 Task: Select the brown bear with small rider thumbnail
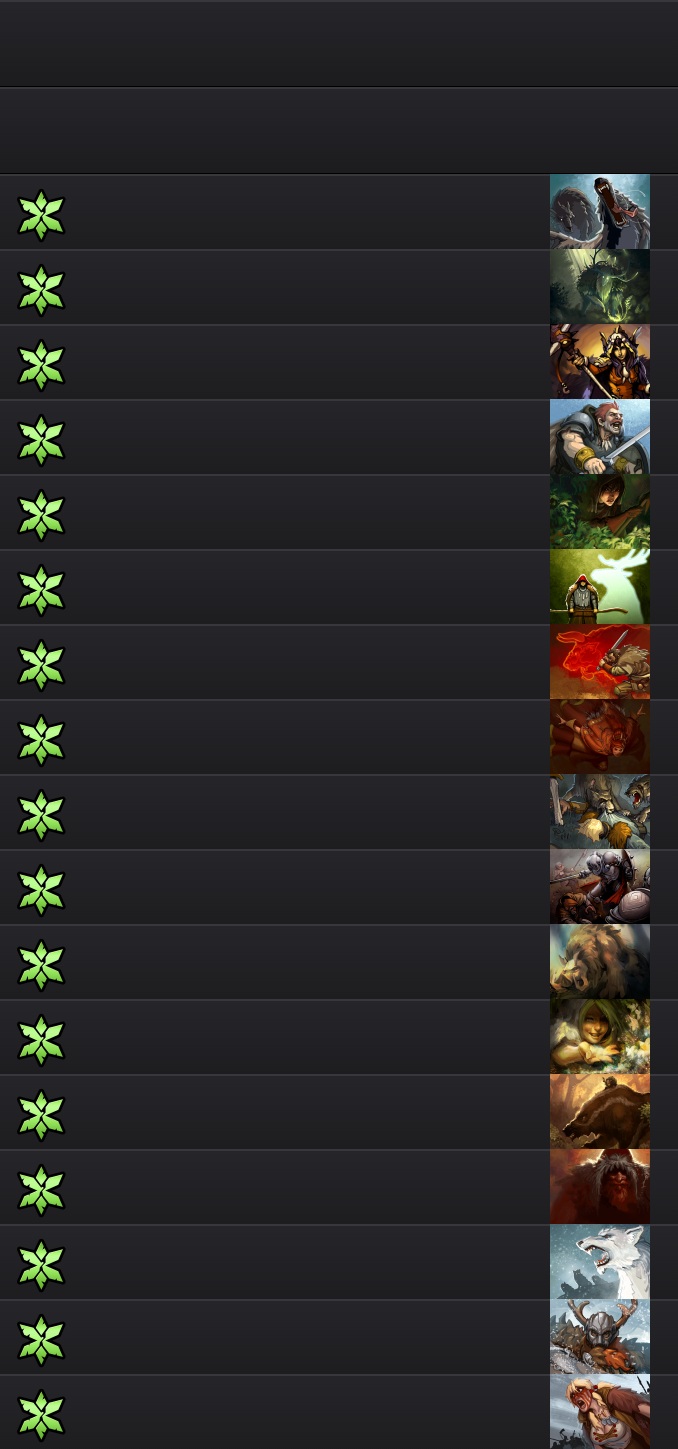tap(600, 1112)
